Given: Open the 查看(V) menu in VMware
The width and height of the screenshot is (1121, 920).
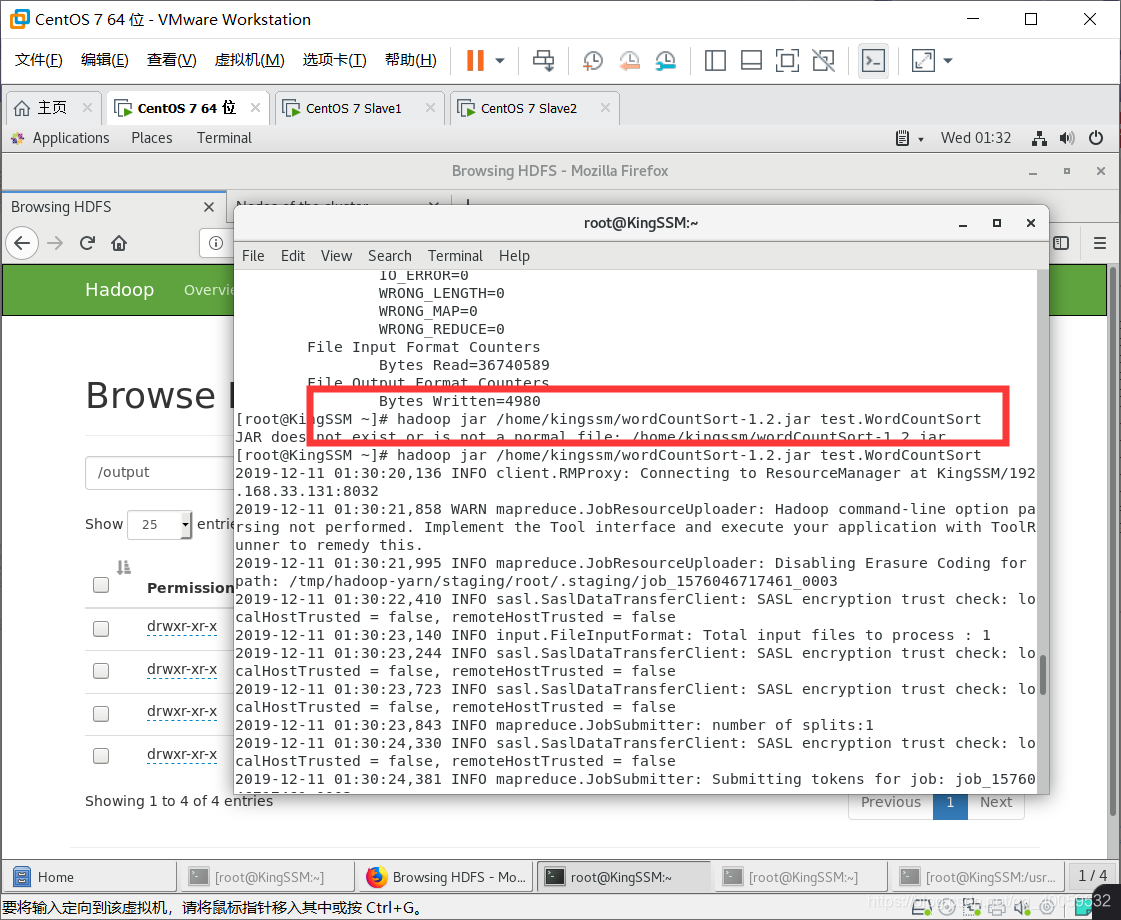Looking at the screenshot, I should [172, 60].
